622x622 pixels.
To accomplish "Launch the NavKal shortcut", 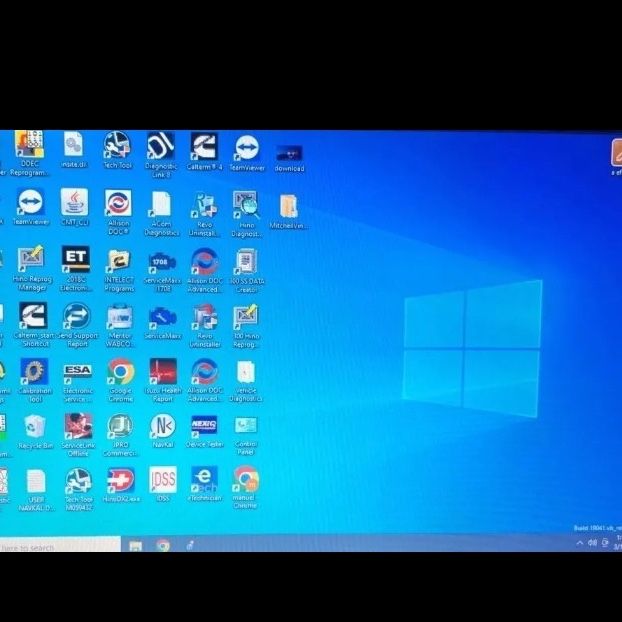I will [163, 431].
